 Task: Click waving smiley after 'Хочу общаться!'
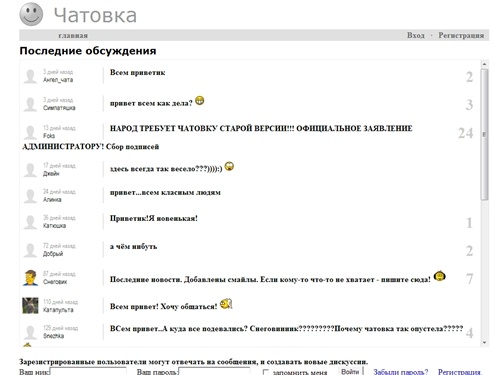[226, 303]
